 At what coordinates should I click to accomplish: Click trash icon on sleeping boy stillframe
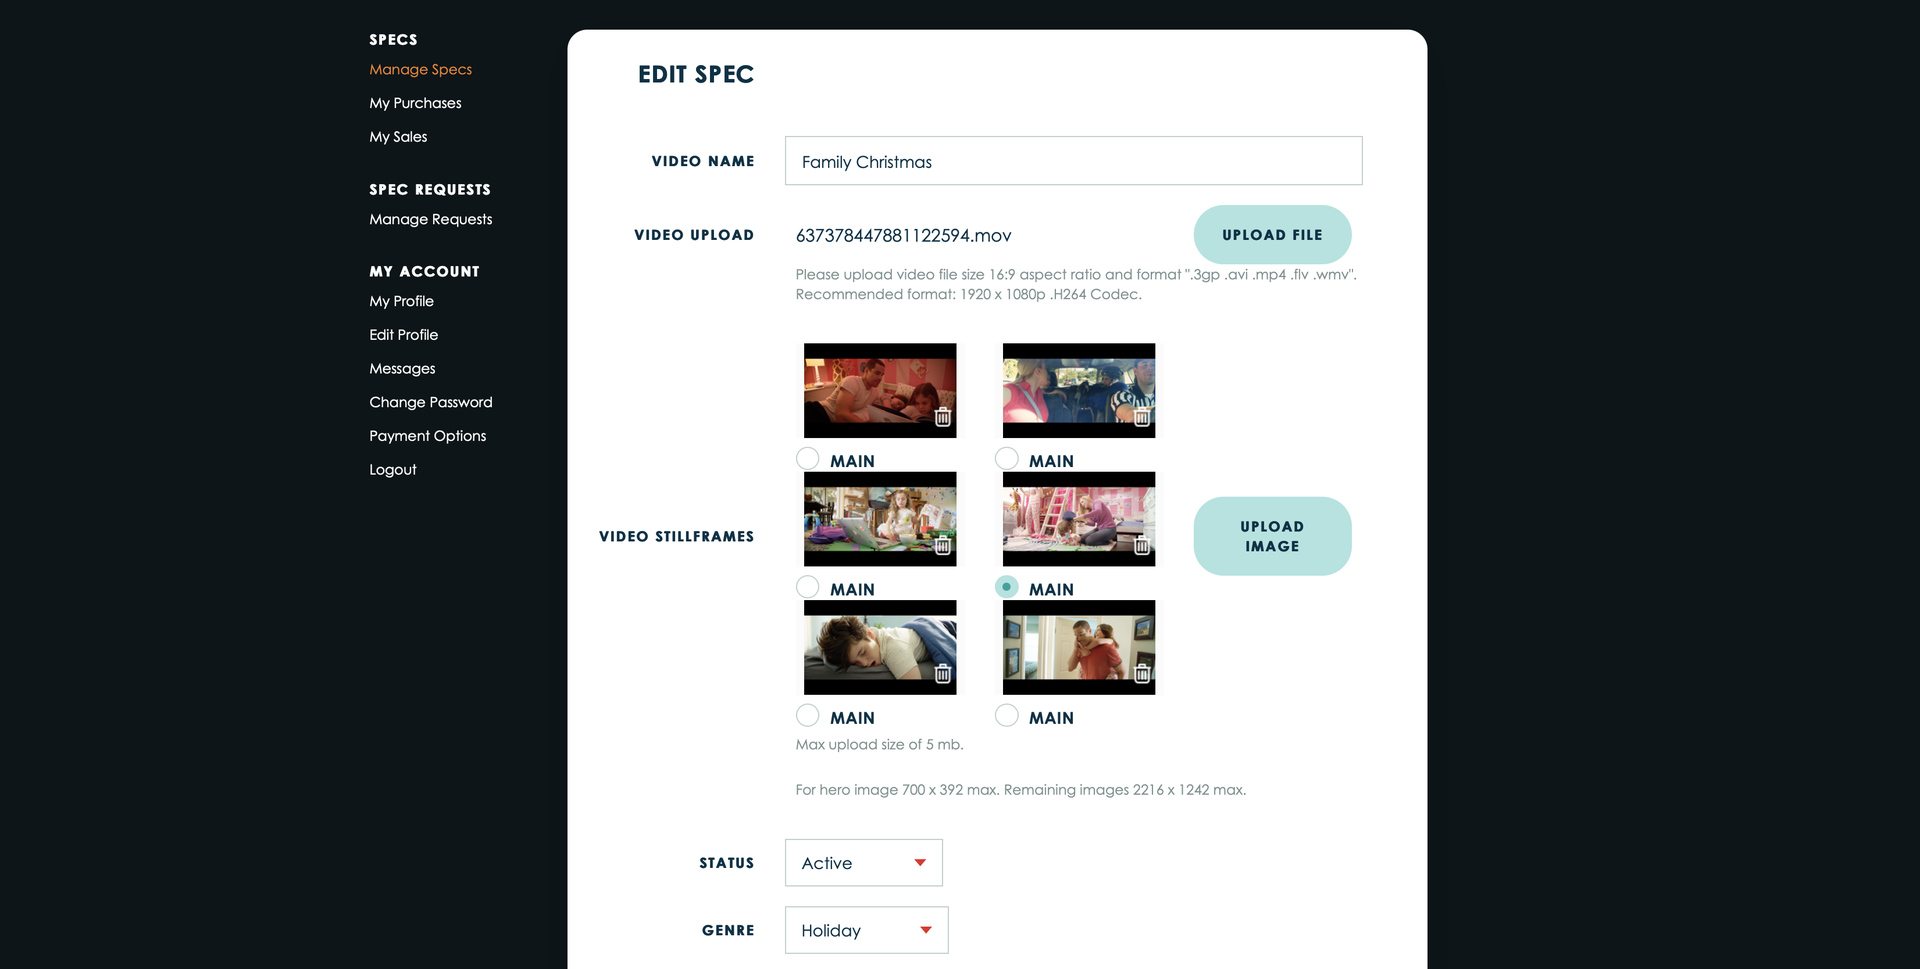click(942, 674)
